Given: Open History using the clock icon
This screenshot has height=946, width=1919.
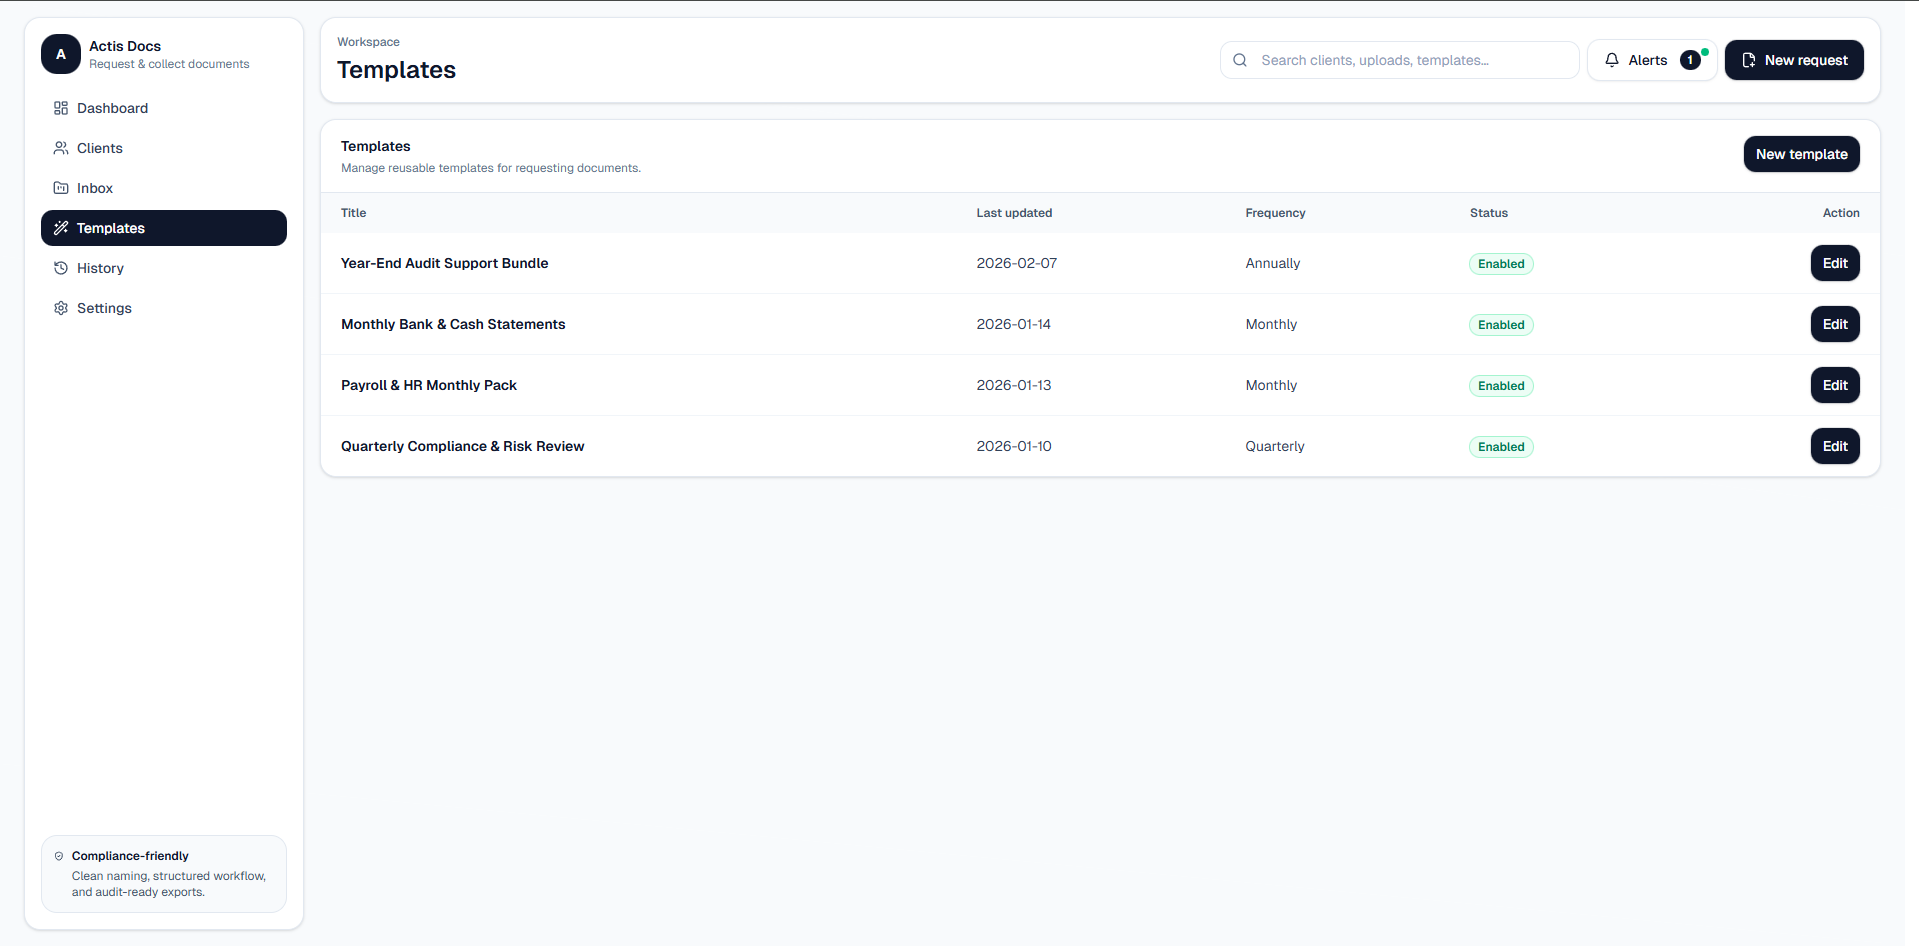Looking at the screenshot, I should (61, 268).
